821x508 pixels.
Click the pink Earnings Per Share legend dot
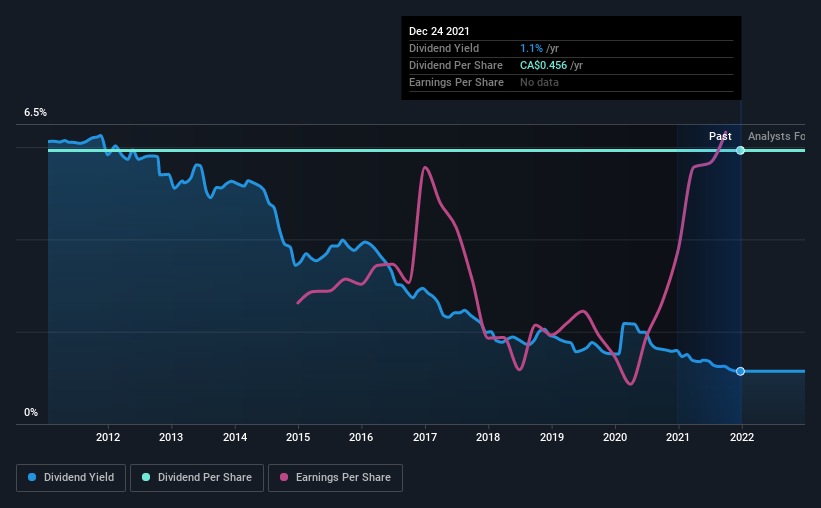[x=284, y=477]
